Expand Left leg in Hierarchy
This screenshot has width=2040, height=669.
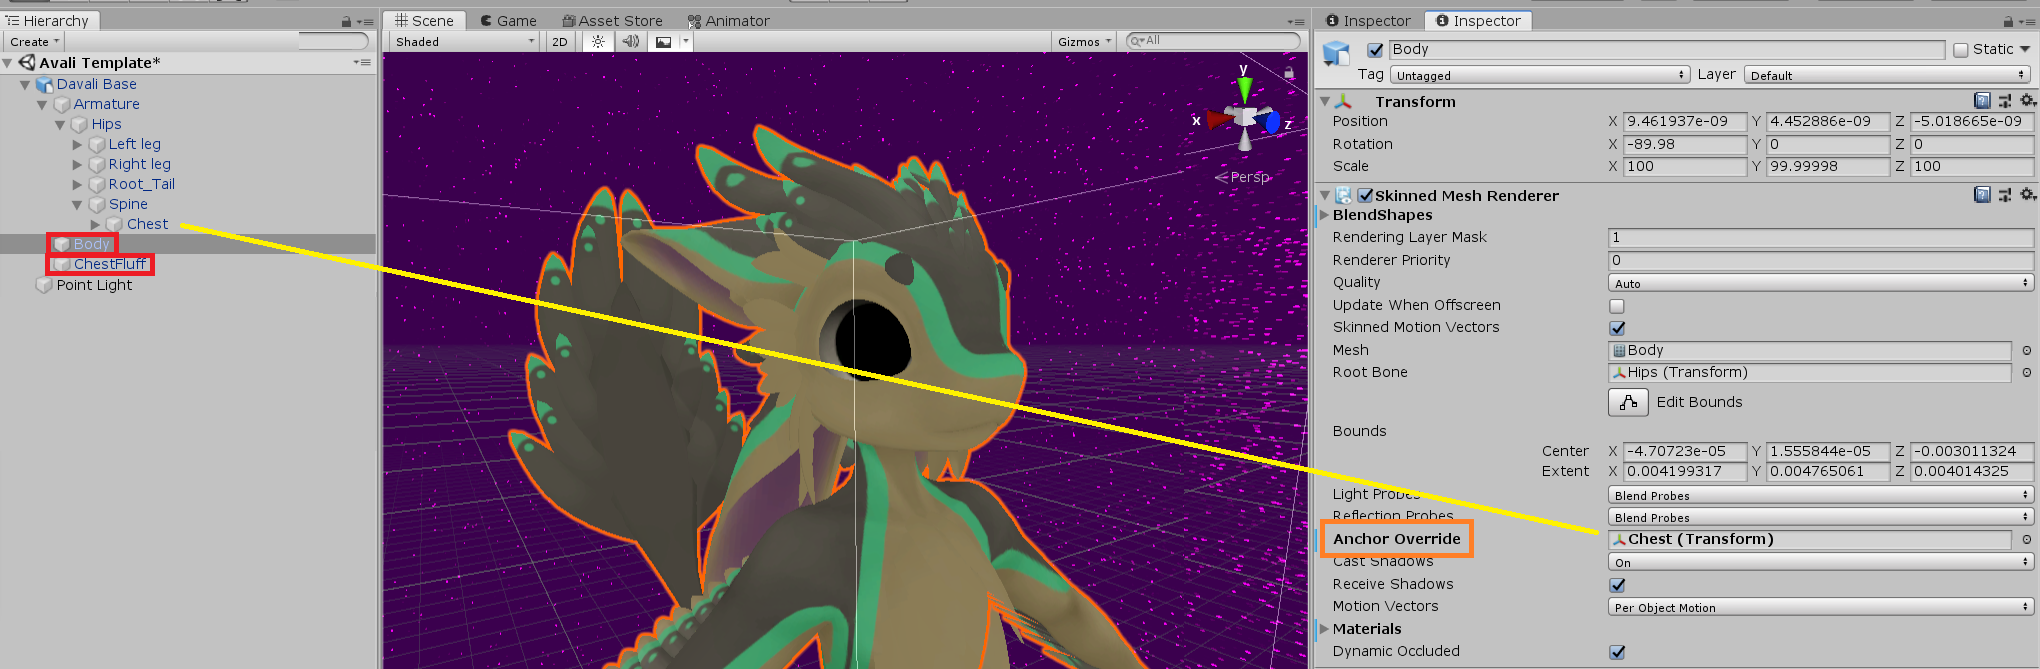77,144
